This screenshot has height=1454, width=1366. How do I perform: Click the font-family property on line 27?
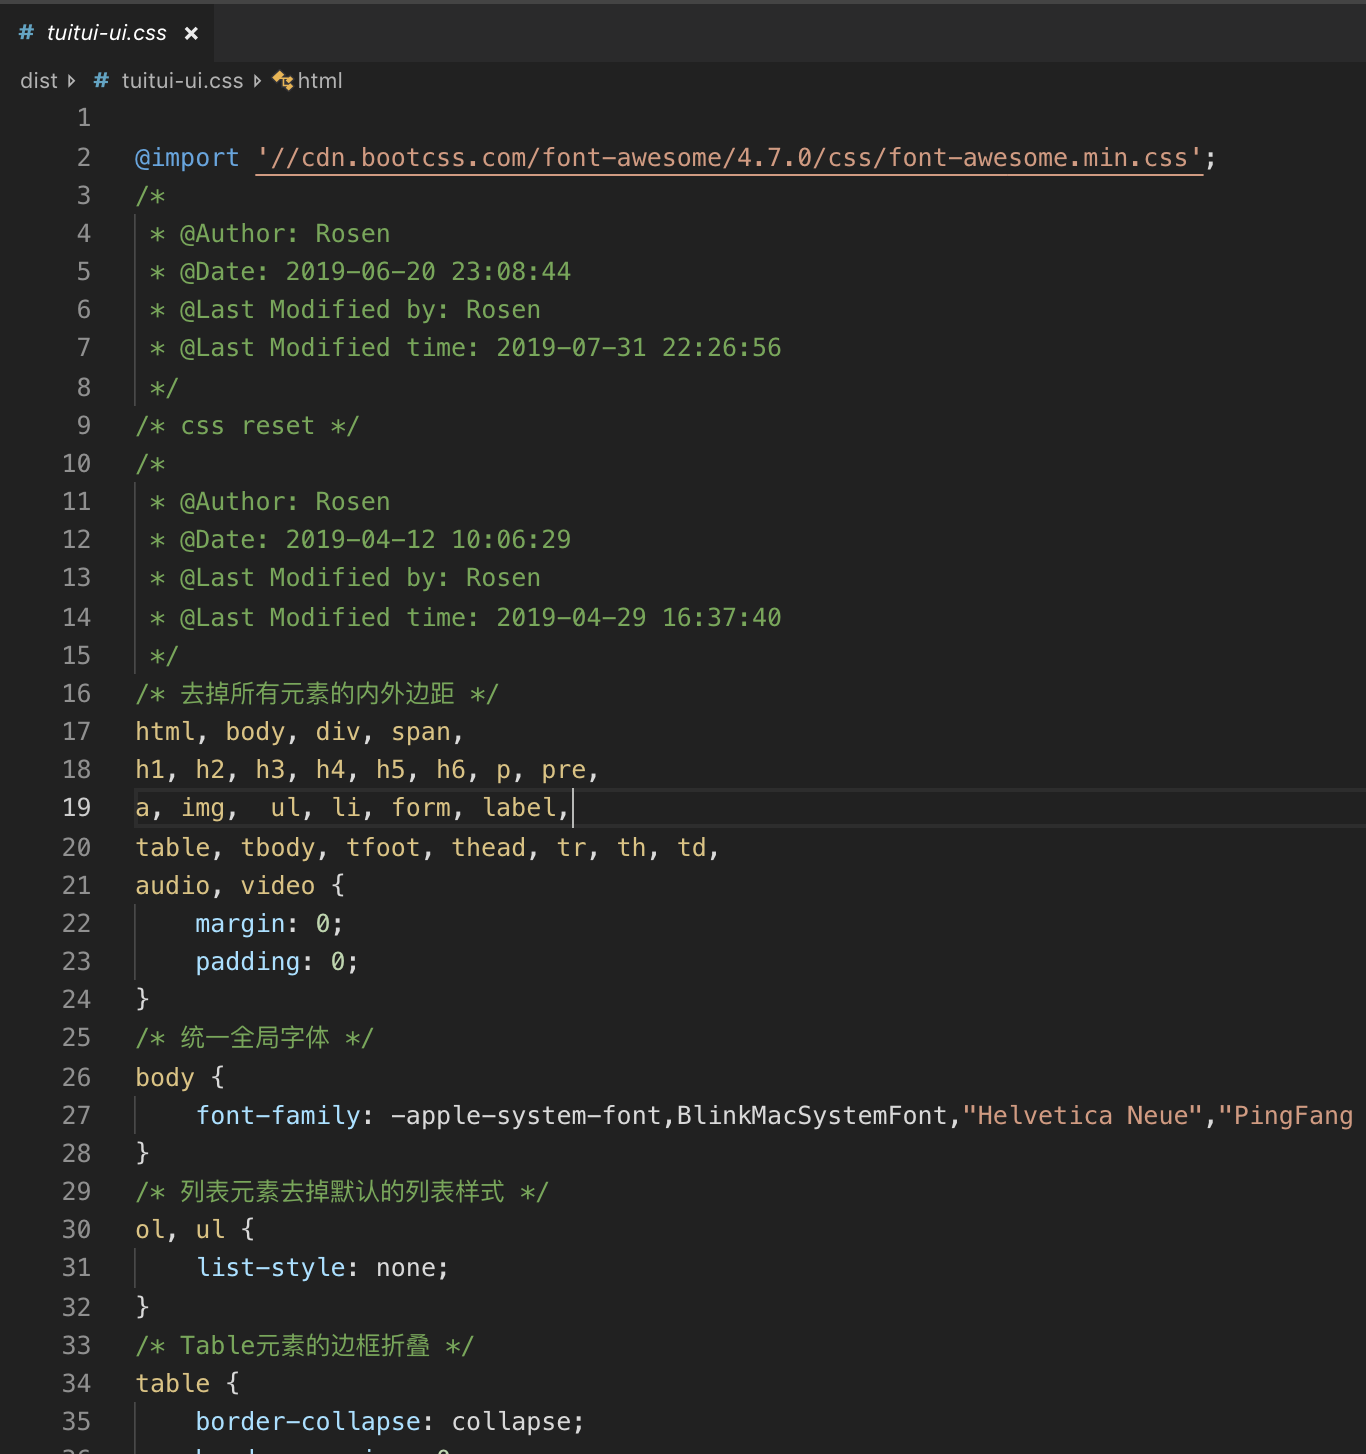(x=278, y=1116)
